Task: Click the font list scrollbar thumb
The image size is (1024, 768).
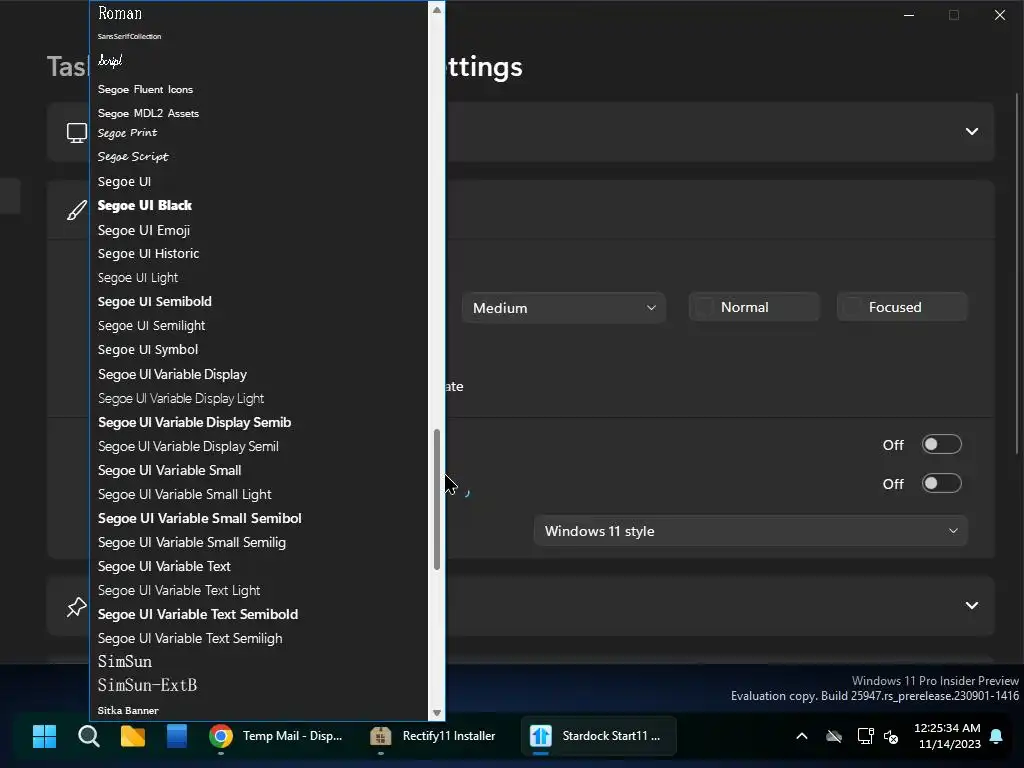Action: coord(437,500)
